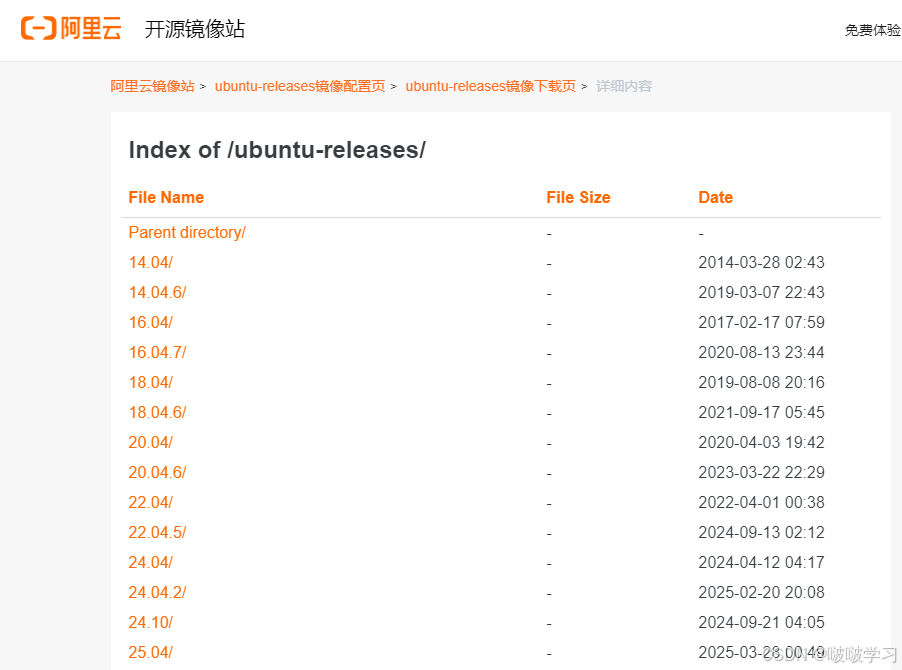The height and width of the screenshot is (670, 902).
Task: Open ubuntu-releases镜像下载页 breadcrumb
Action: [491, 86]
